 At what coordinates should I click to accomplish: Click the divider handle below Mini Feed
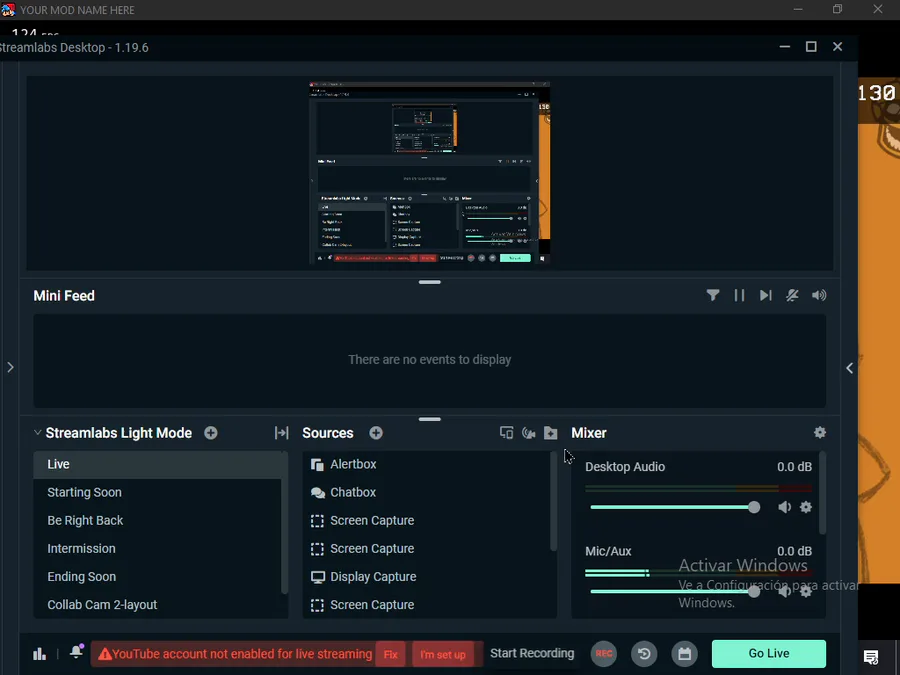click(x=429, y=419)
